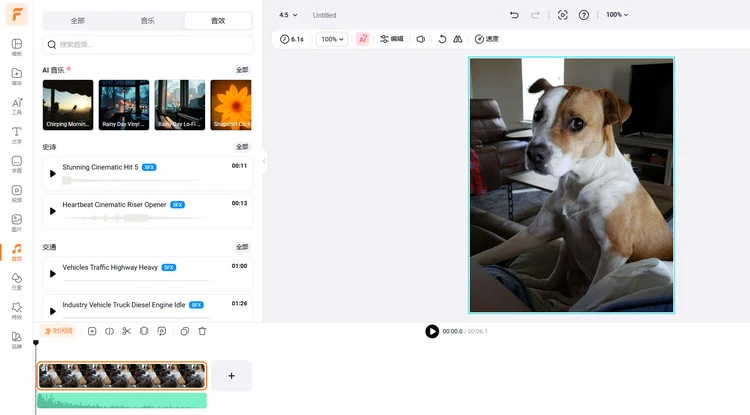Click the flip/mirror icon in clip toolbar
The image size is (750, 415).
pos(457,39)
